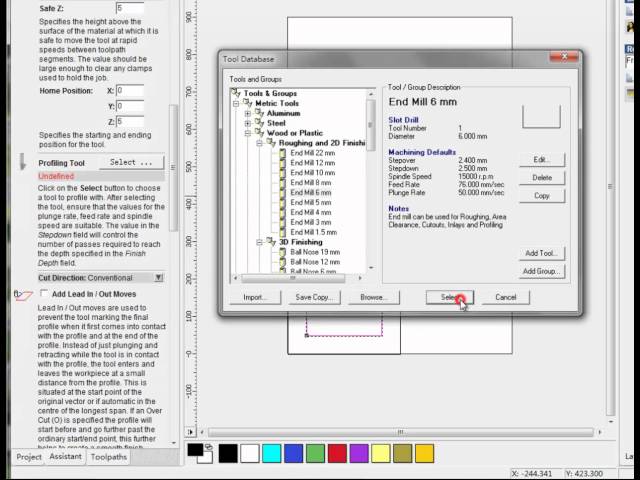Enable Add Lead In / Out Moves checkbox
Screen dimensions: 640x480
click(x=44, y=293)
